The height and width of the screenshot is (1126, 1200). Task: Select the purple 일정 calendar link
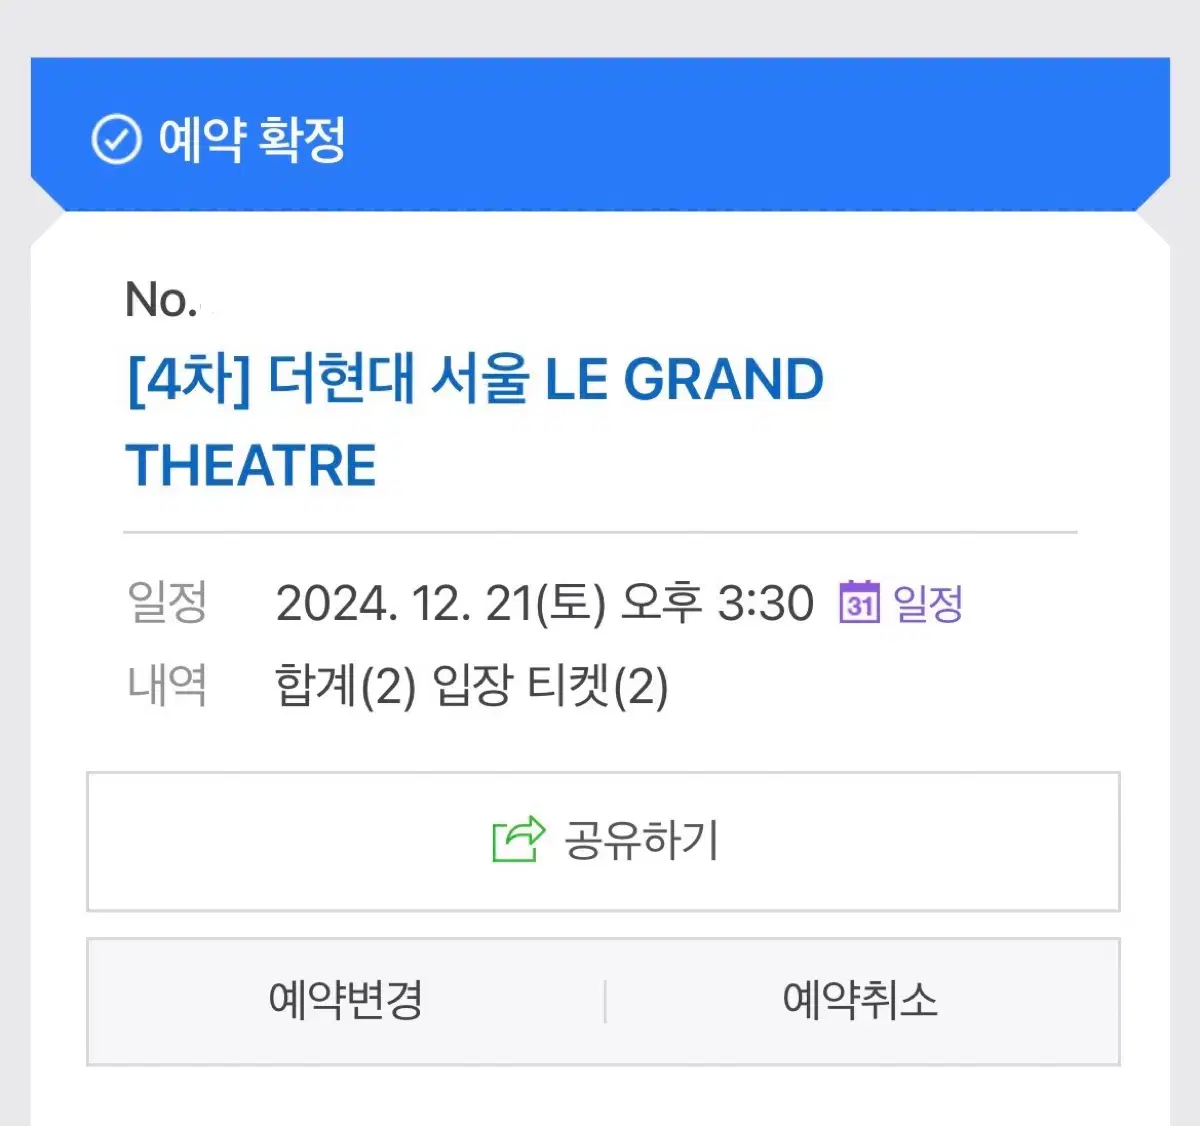[928, 603]
